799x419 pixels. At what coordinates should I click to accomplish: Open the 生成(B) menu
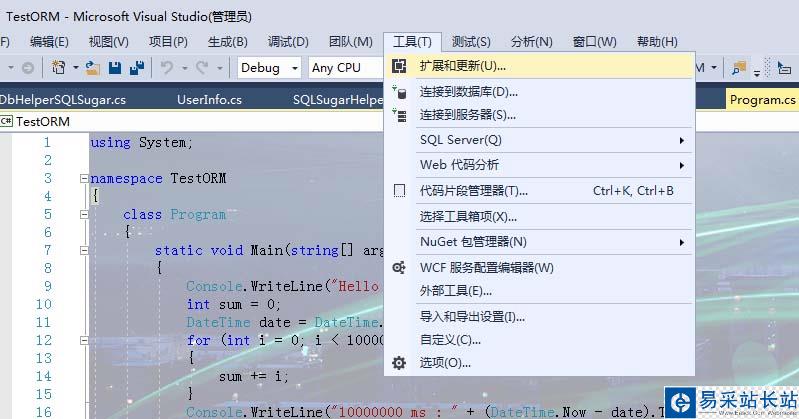click(228, 41)
